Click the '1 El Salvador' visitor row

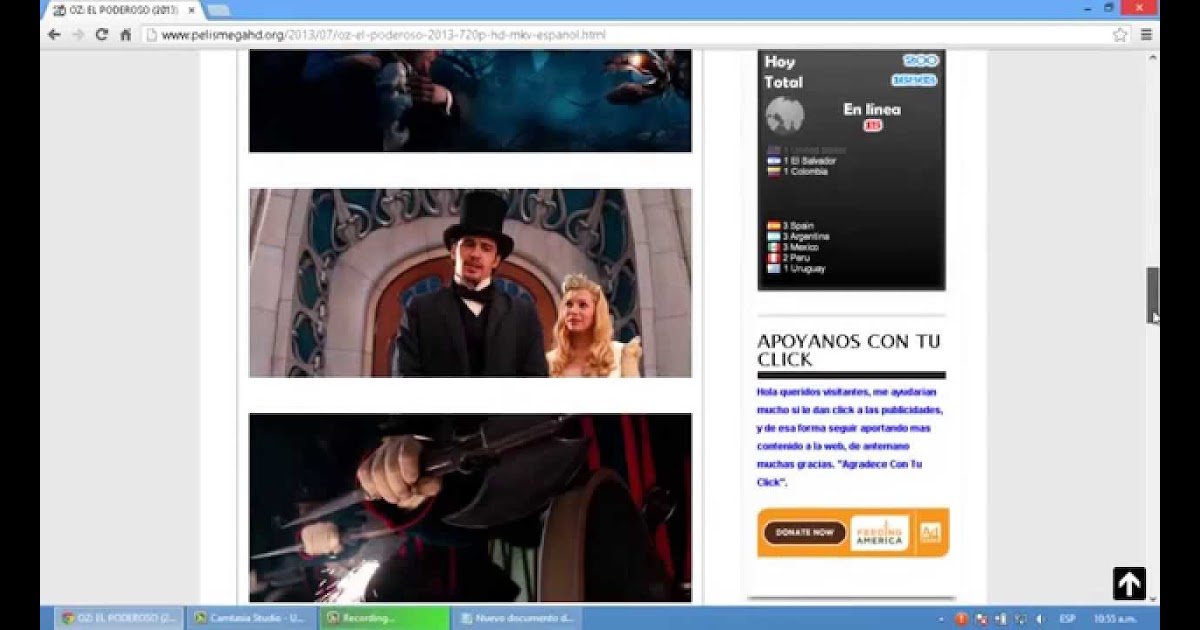801,161
